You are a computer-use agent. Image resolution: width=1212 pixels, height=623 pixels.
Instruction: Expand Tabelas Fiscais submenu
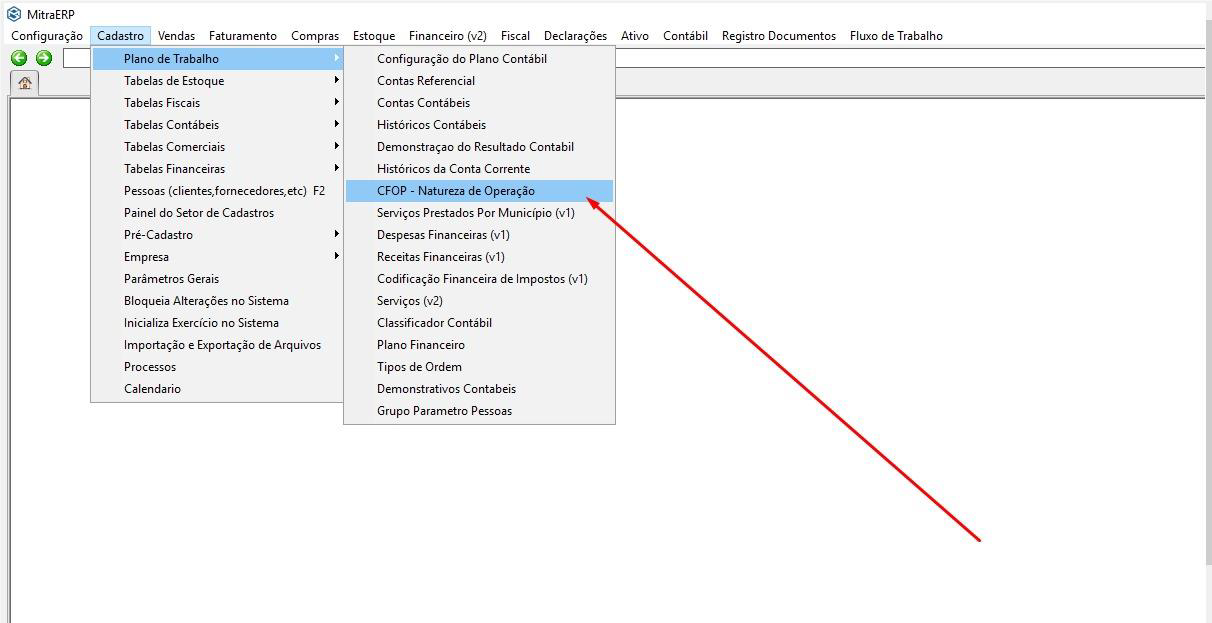coord(162,103)
